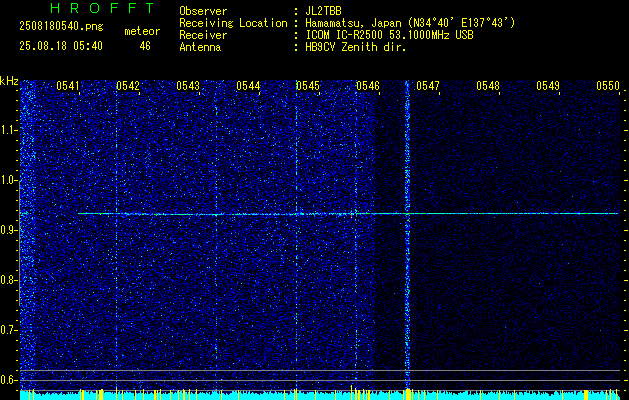Click the 0541 time marker
The height and width of the screenshot is (400, 629).
tap(67, 86)
